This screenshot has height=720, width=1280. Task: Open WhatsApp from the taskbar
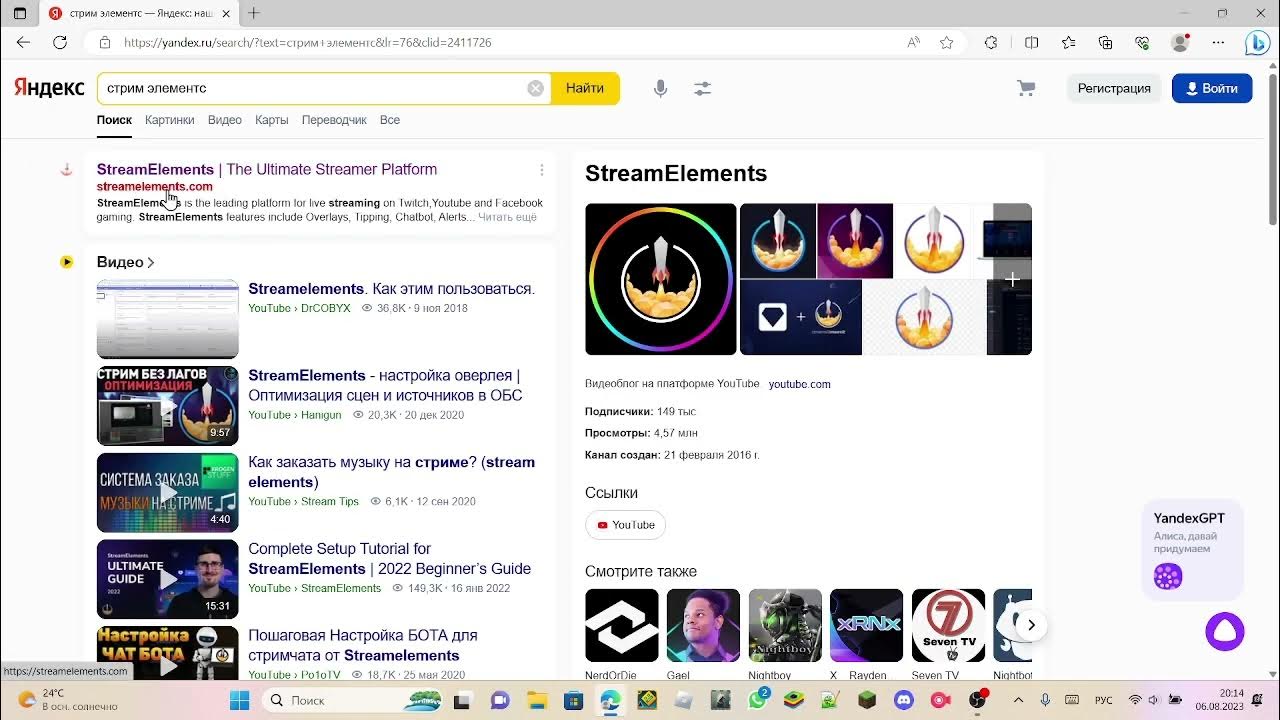pos(757,700)
